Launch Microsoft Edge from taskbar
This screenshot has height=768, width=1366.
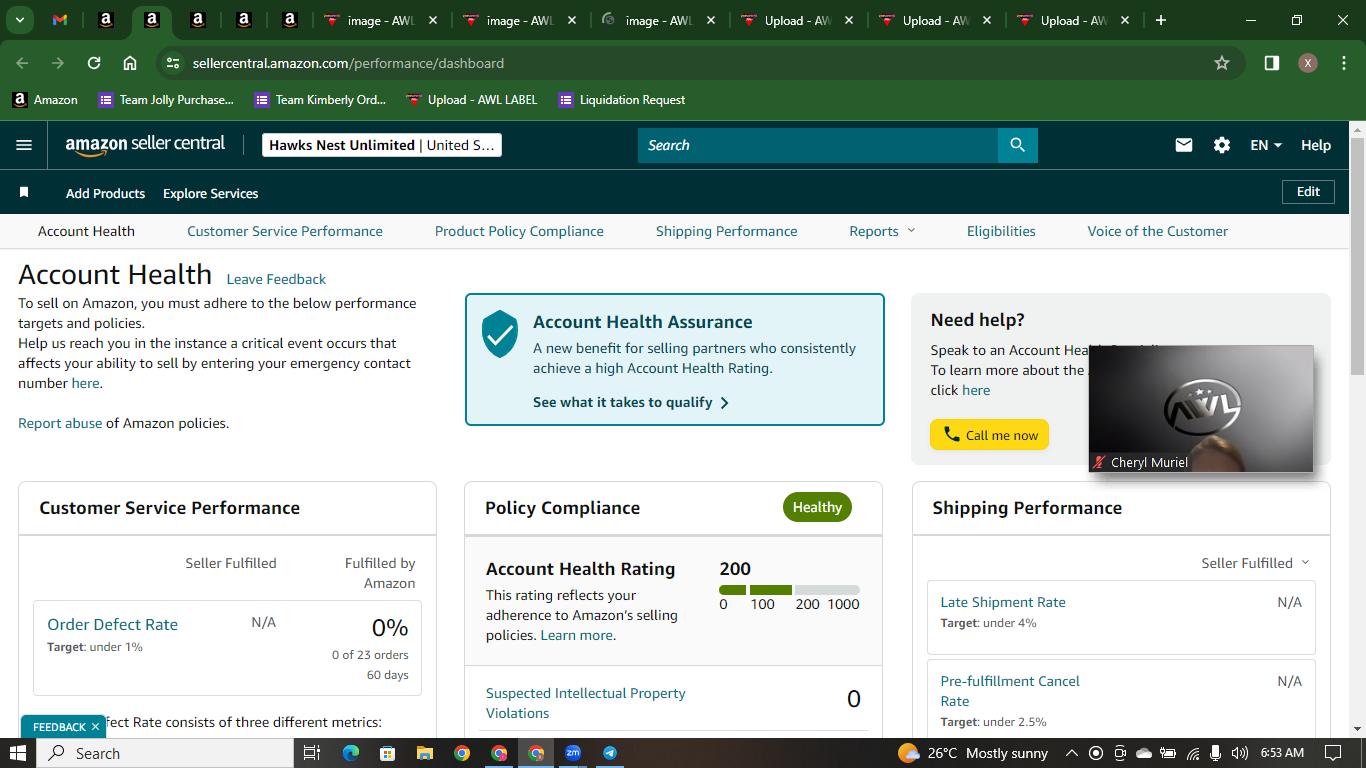[350, 753]
